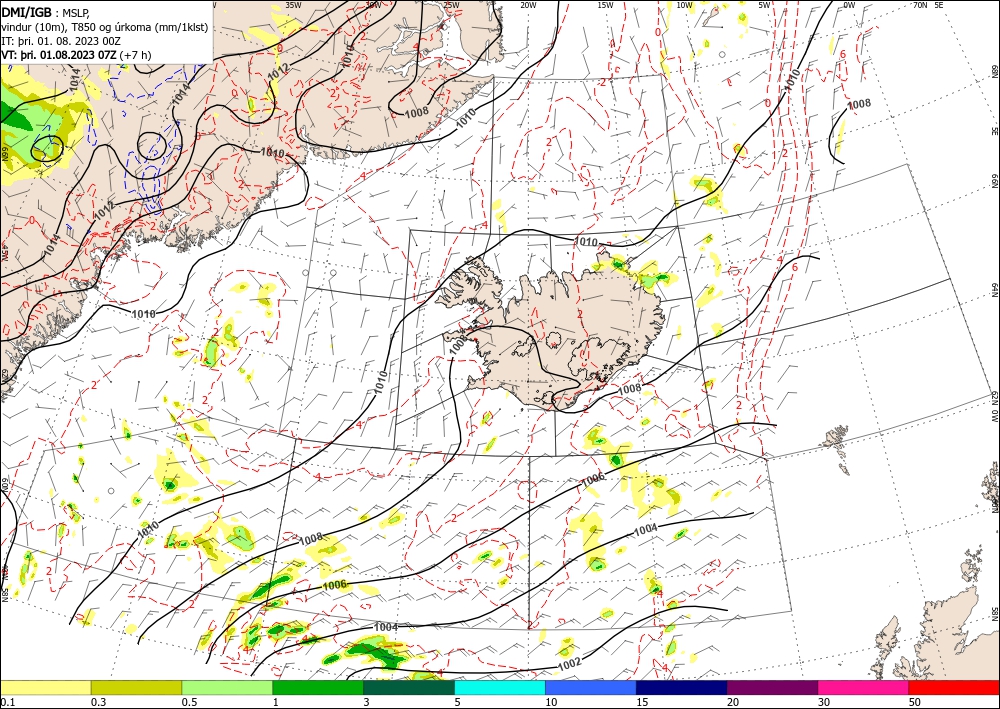The width and height of the screenshot is (1000, 709).
Task: Click the 15W longitude label
Action: click(605, 4)
